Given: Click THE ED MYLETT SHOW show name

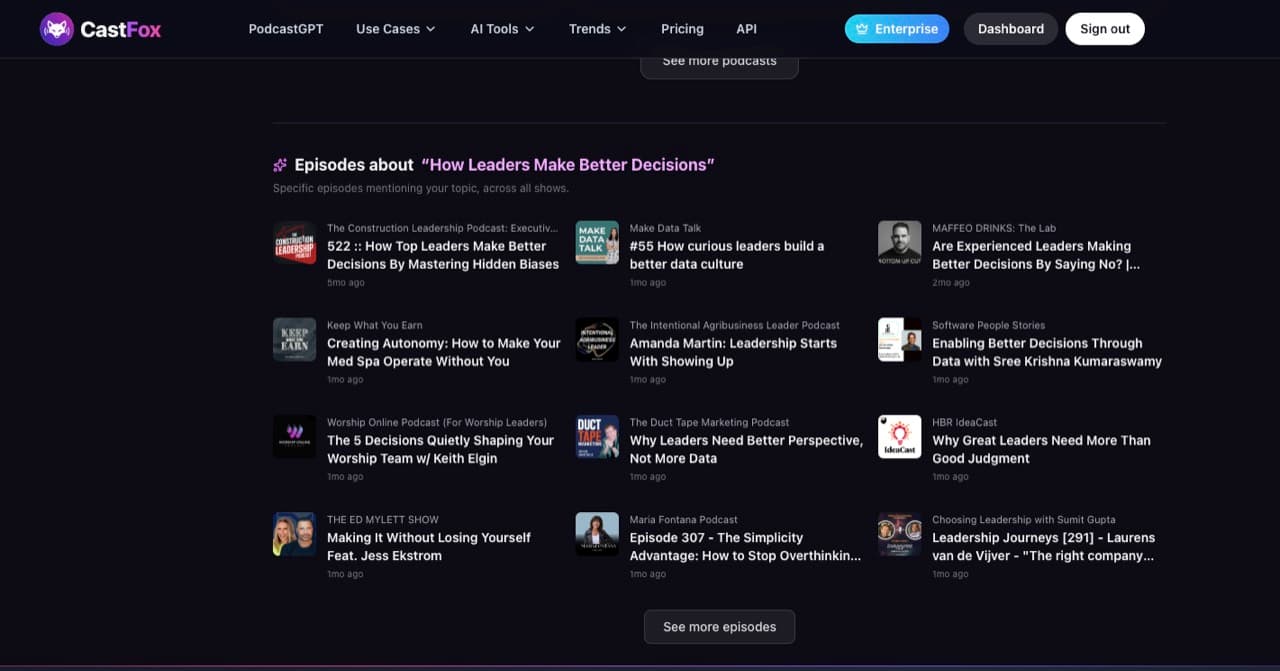Looking at the screenshot, I should pyautogui.click(x=383, y=519).
